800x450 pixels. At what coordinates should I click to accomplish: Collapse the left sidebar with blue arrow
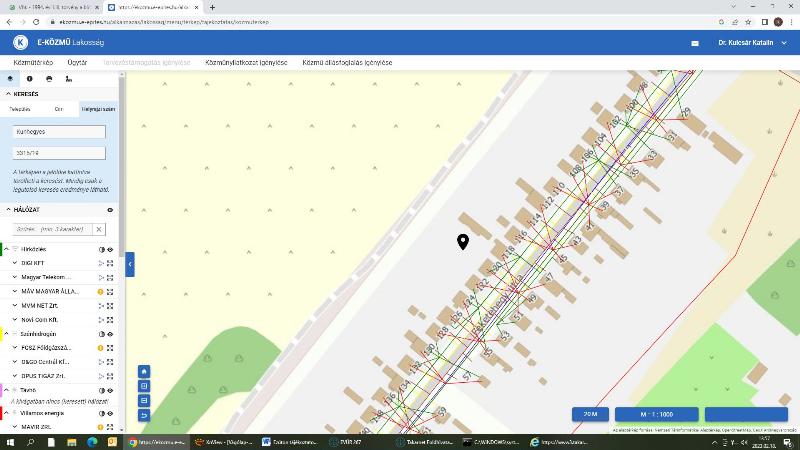point(130,264)
